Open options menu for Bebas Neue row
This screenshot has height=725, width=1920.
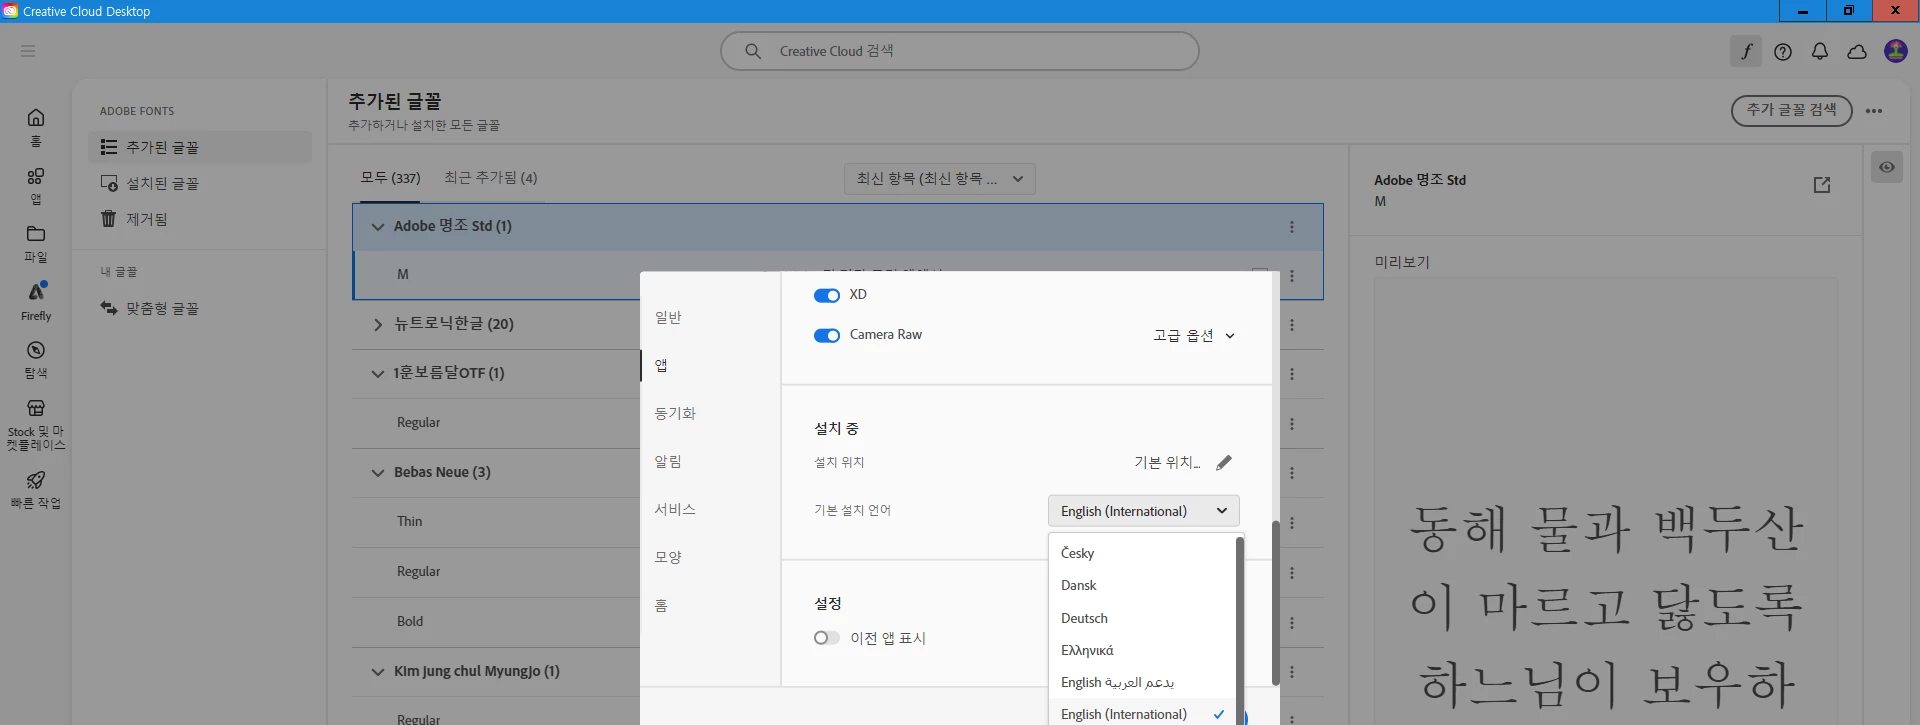pos(1292,473)
